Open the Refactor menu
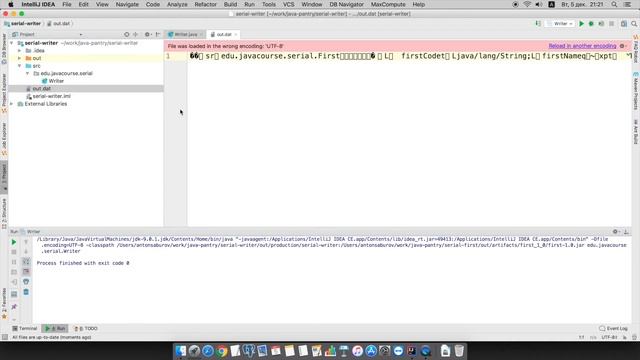 coord(205,4)
